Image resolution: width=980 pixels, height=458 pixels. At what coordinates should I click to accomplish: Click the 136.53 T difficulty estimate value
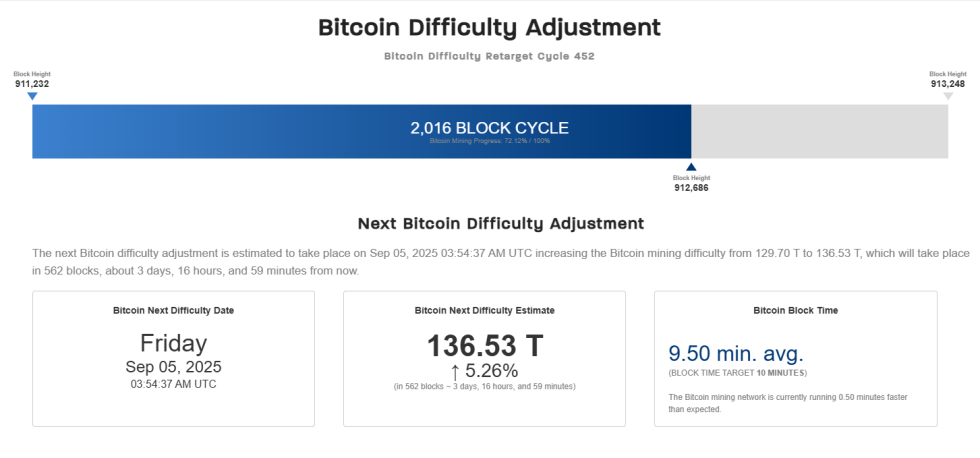[485, 346]
